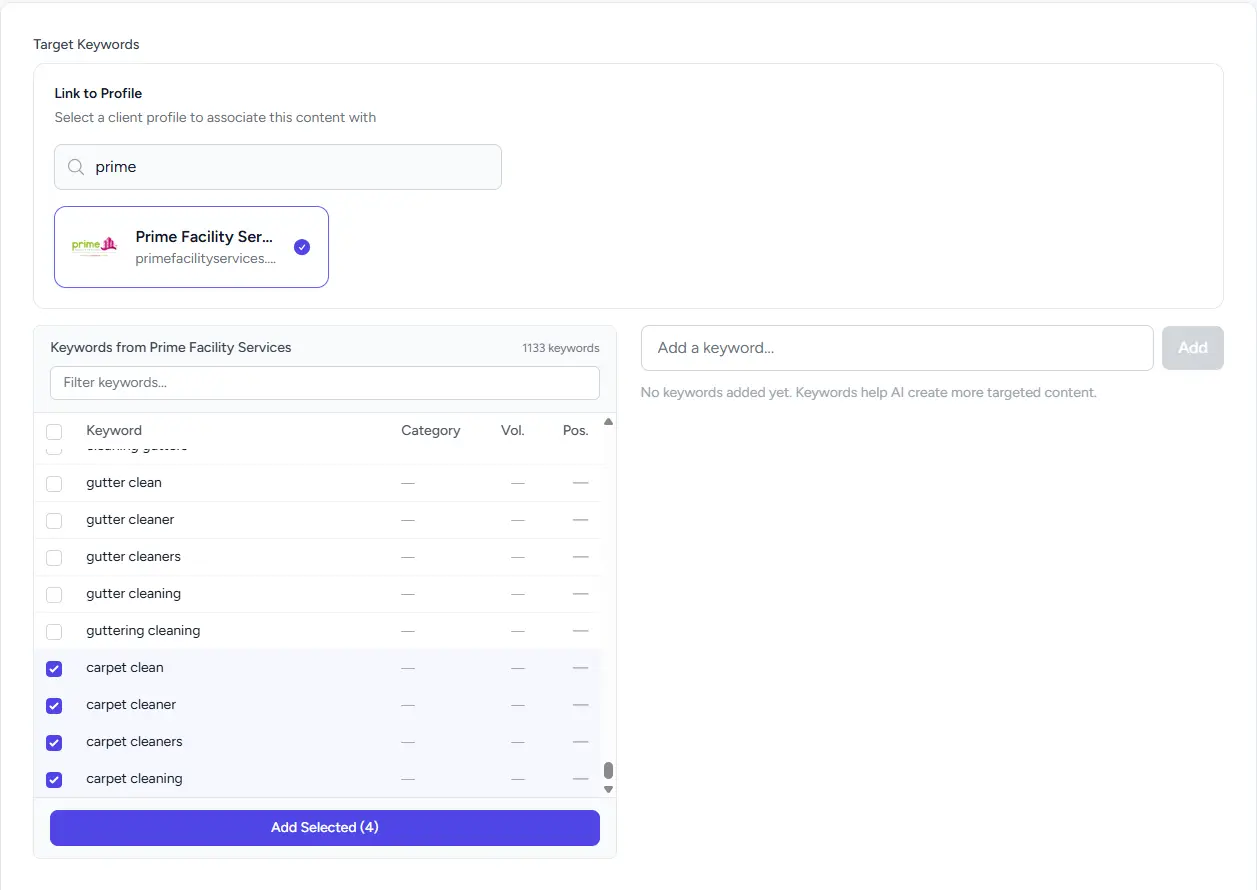This screenshot has width=1257, height=890.
Task: Check the 'gutter cleaners' keyword checkbox
Action: [x=54, y=558]
